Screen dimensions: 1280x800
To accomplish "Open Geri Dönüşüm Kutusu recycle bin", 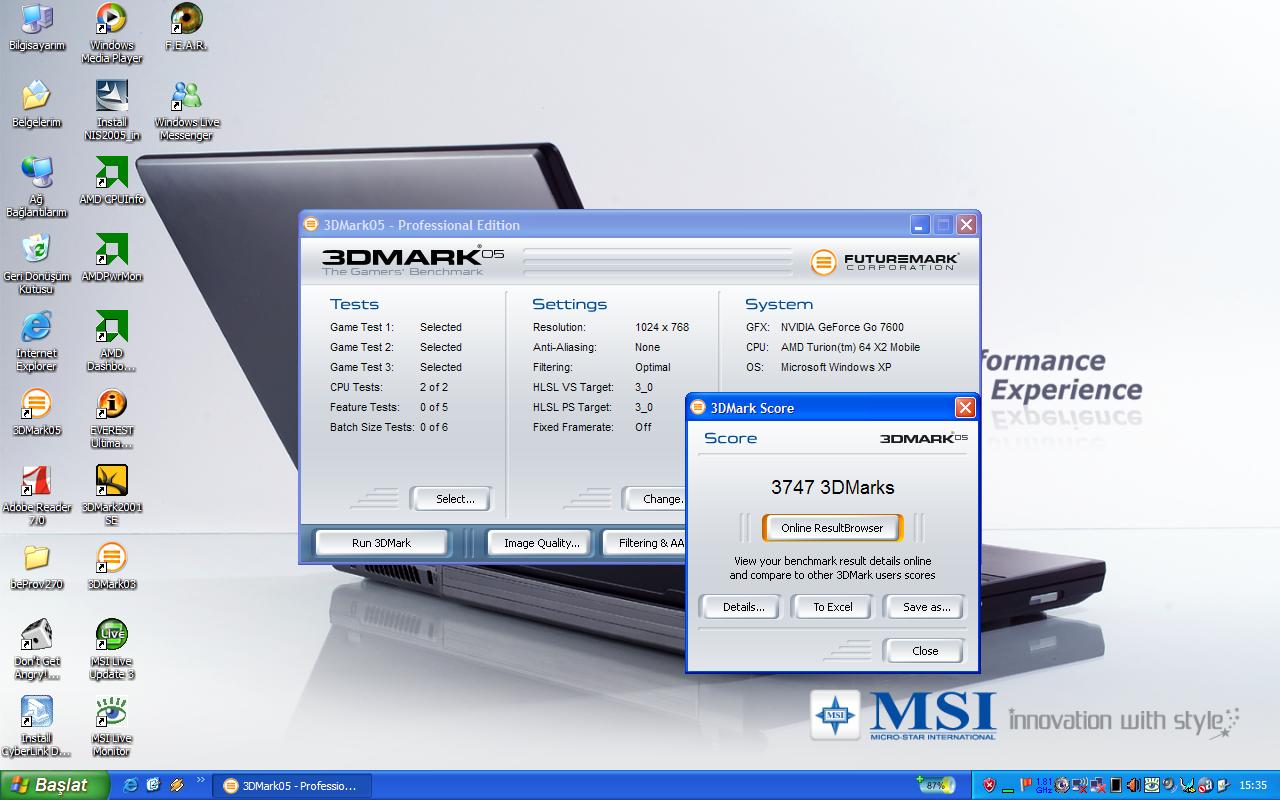I will point(37,264).
